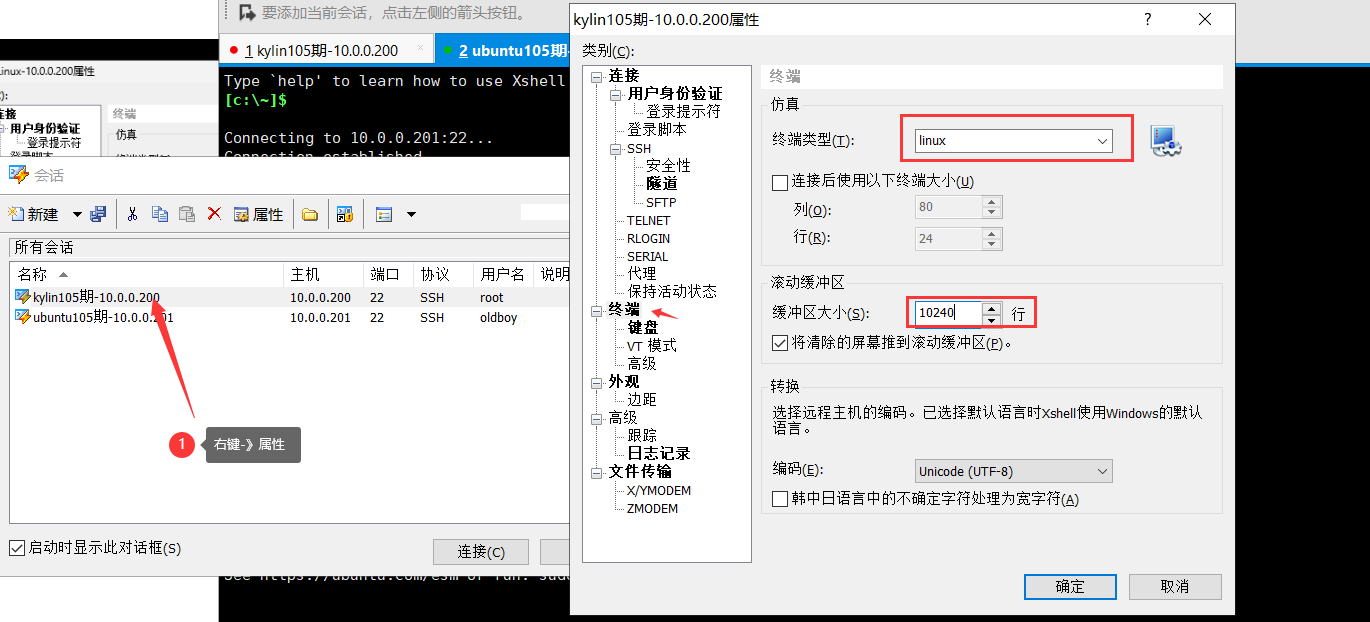Click the red X delete session icon

pos(214,214)
